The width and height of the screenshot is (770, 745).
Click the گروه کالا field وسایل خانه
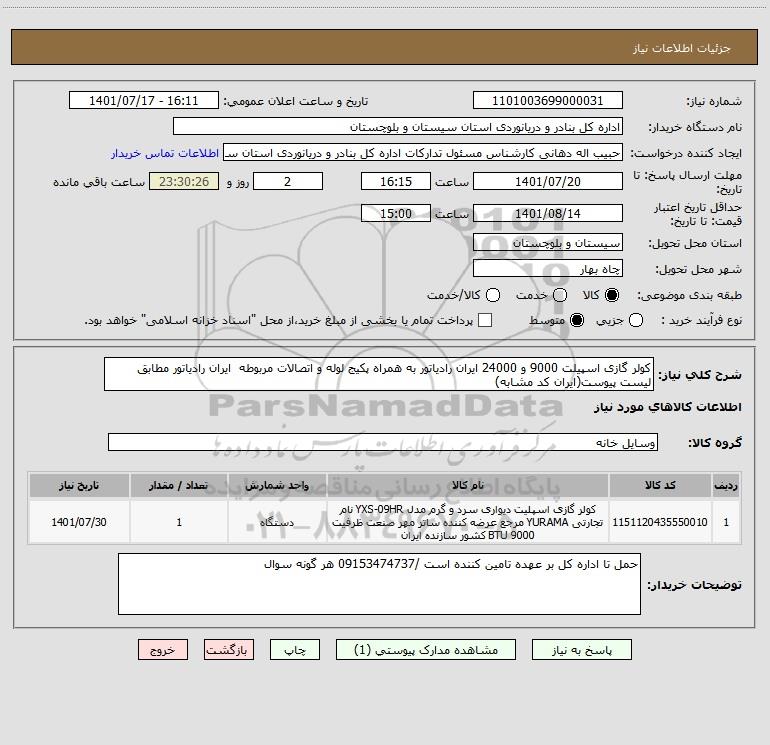point(383,442)
